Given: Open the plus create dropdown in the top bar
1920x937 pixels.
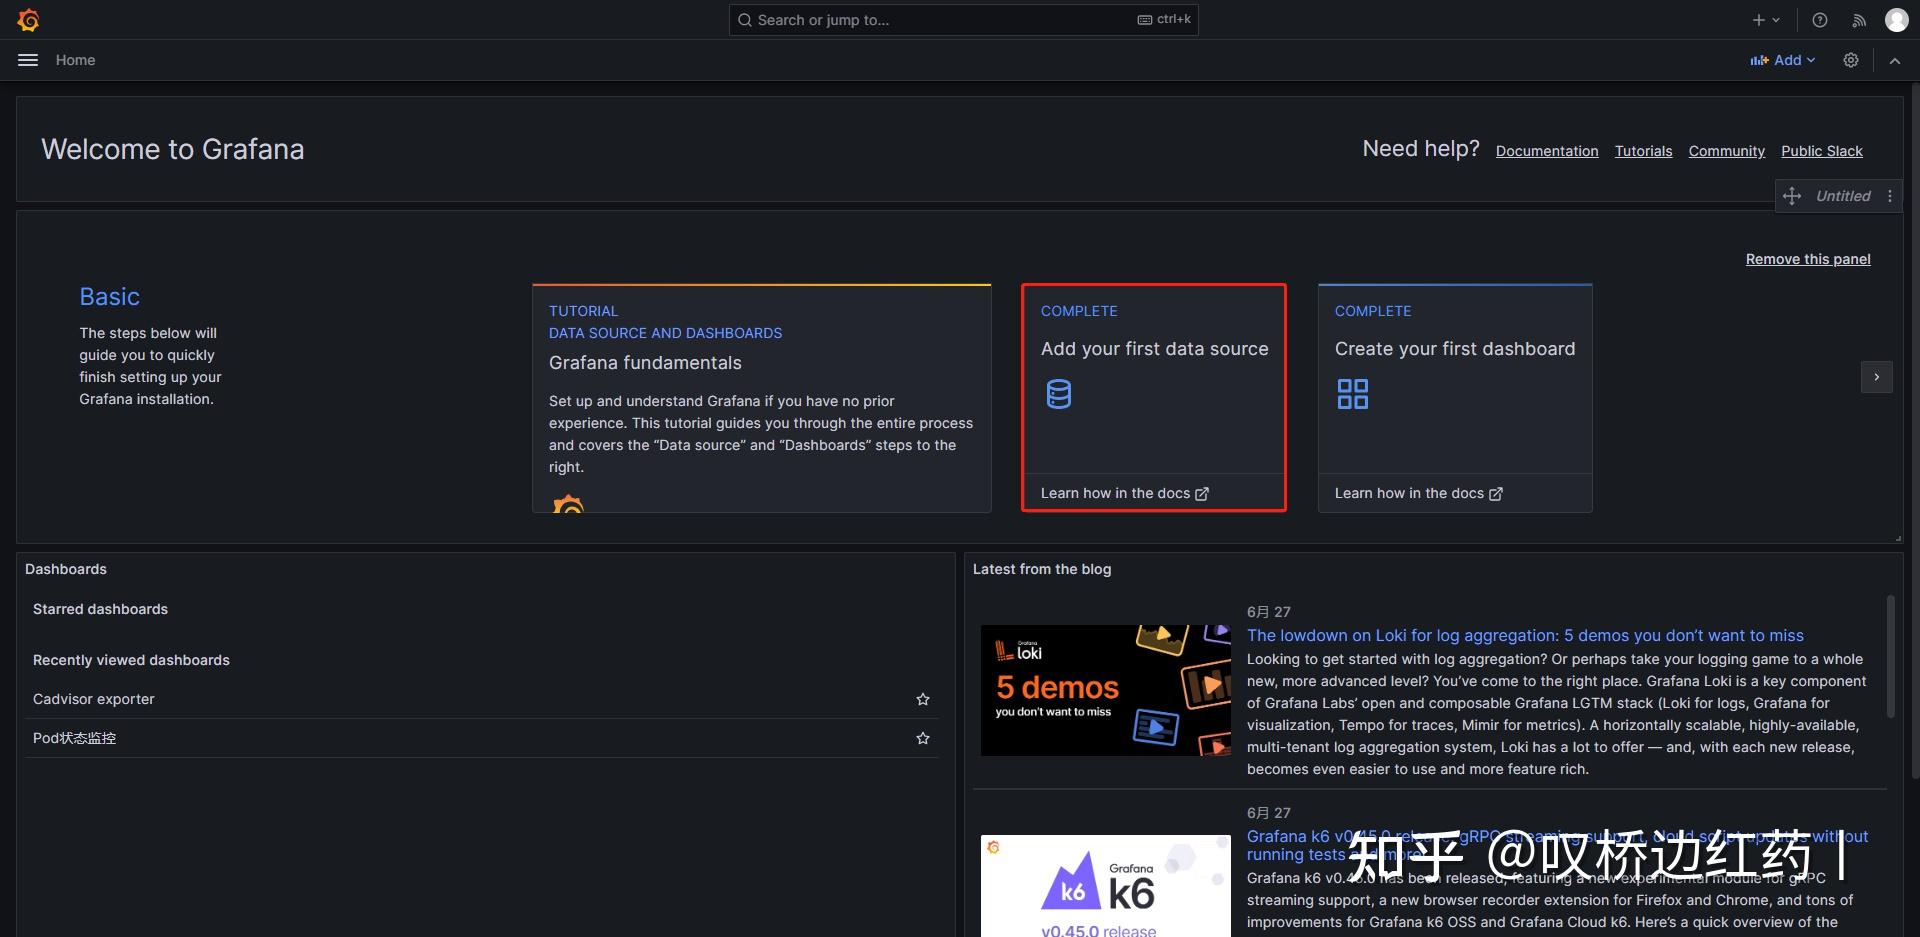Looking at the screenshot, I should (x=1764, y=19).
